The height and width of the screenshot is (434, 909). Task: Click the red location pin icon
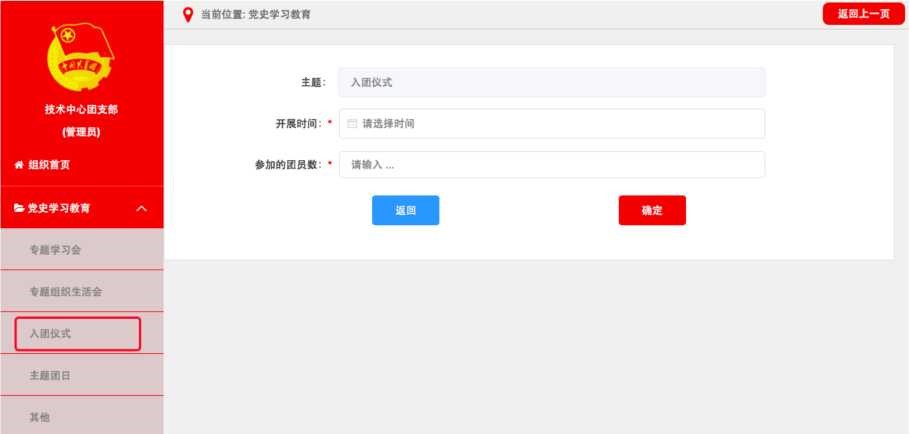tap(188, 14)
